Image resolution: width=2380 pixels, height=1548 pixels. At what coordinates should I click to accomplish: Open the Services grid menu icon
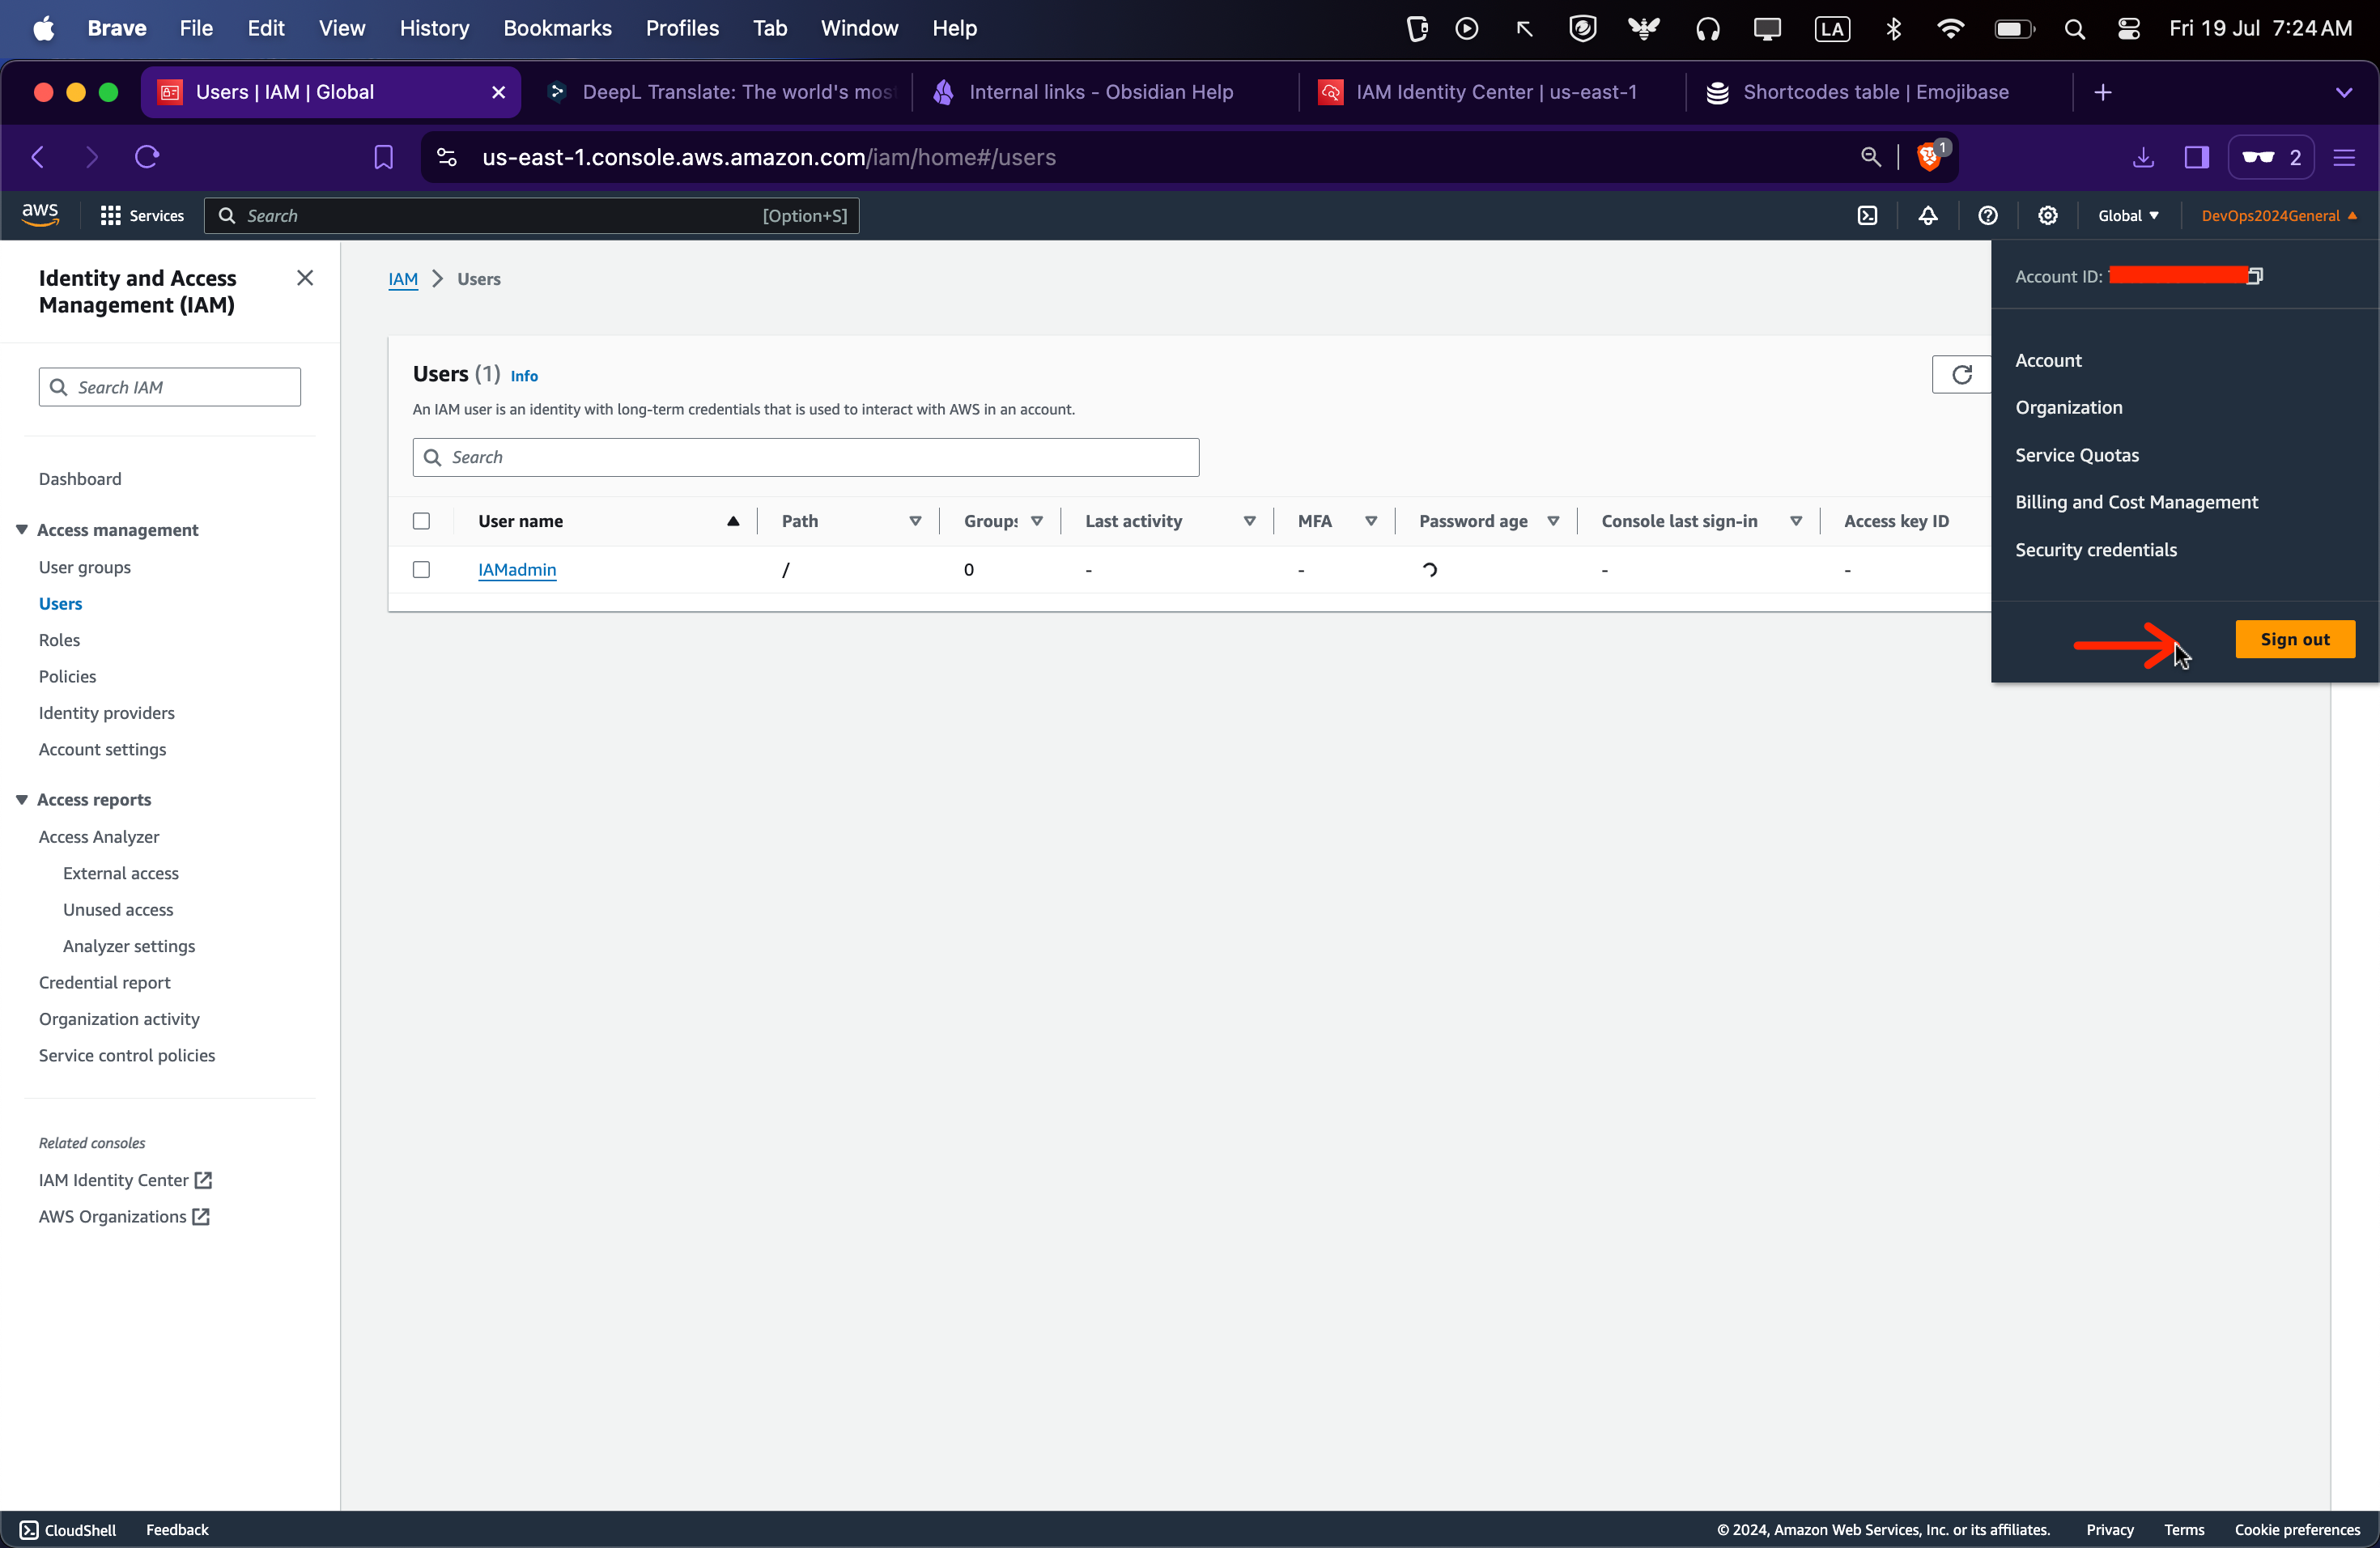(x=110, y=216)
